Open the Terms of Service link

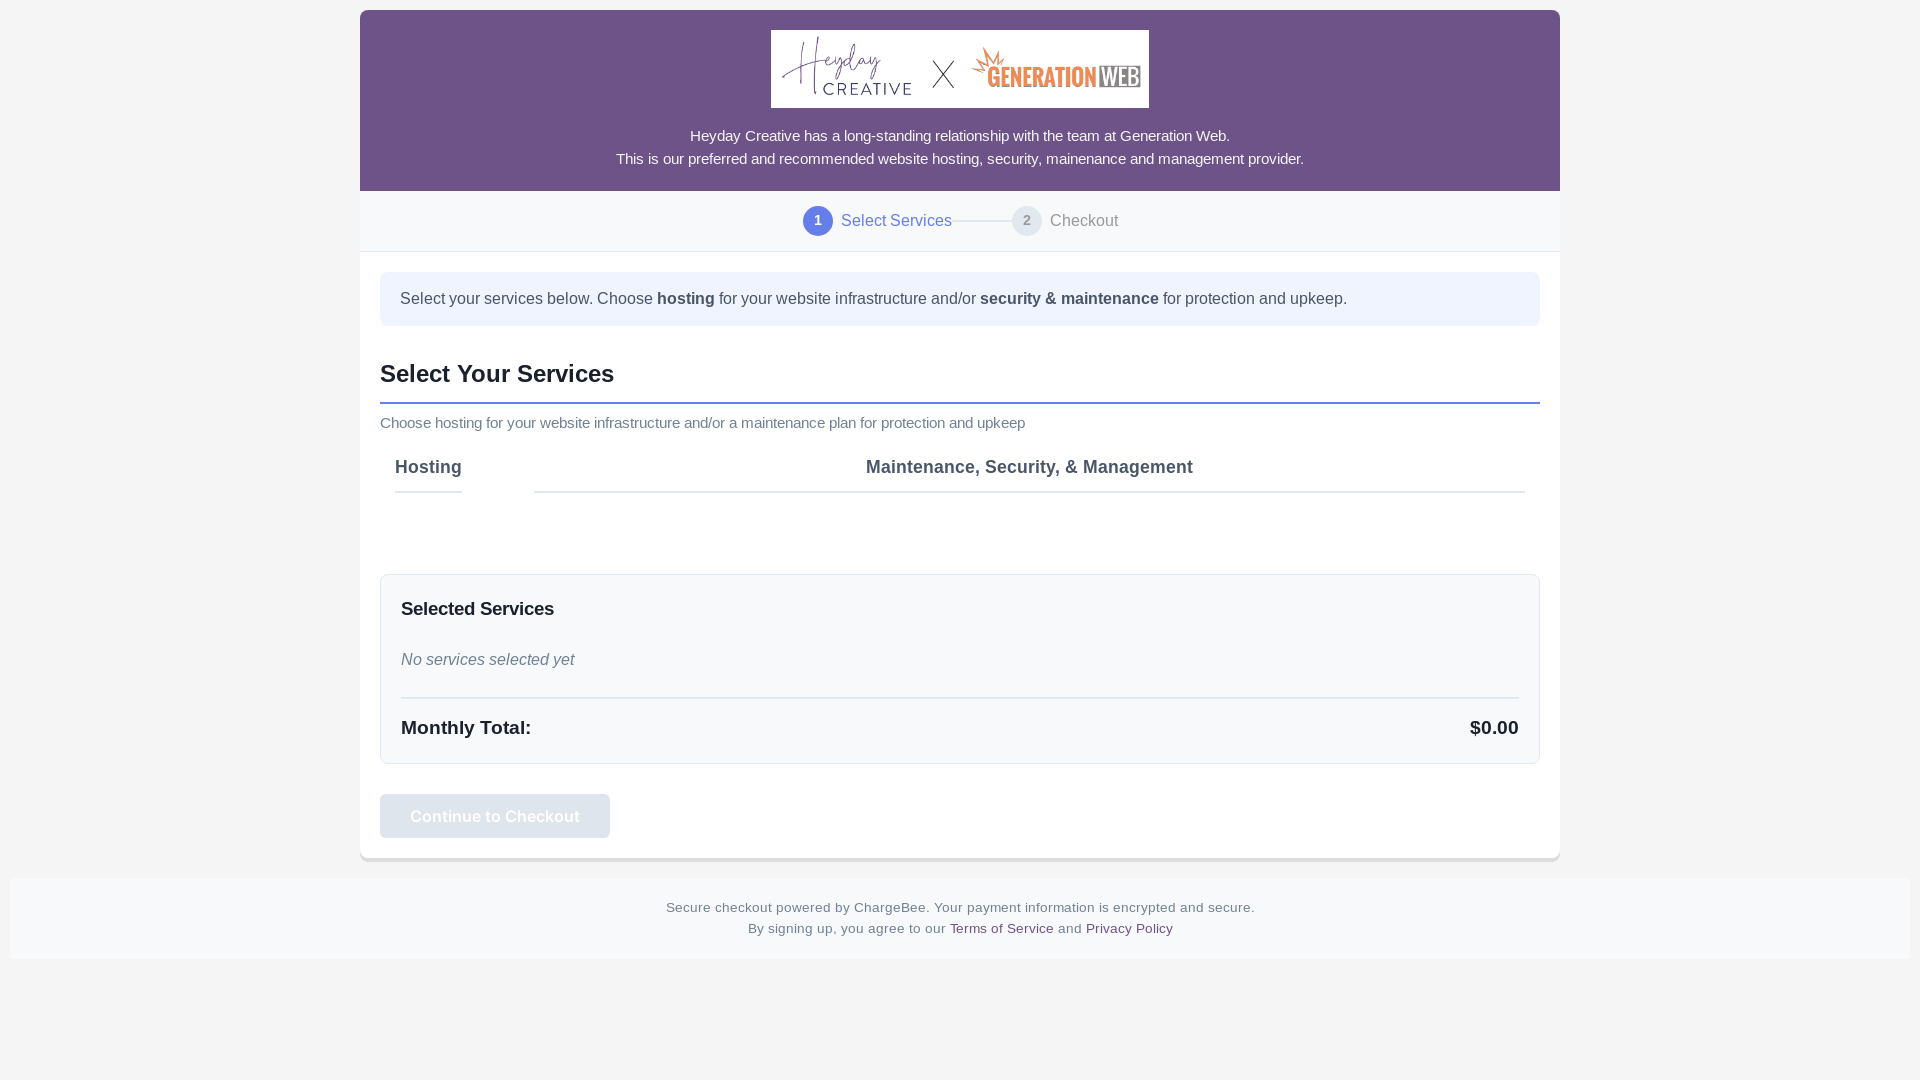[x=1002, y=929]
